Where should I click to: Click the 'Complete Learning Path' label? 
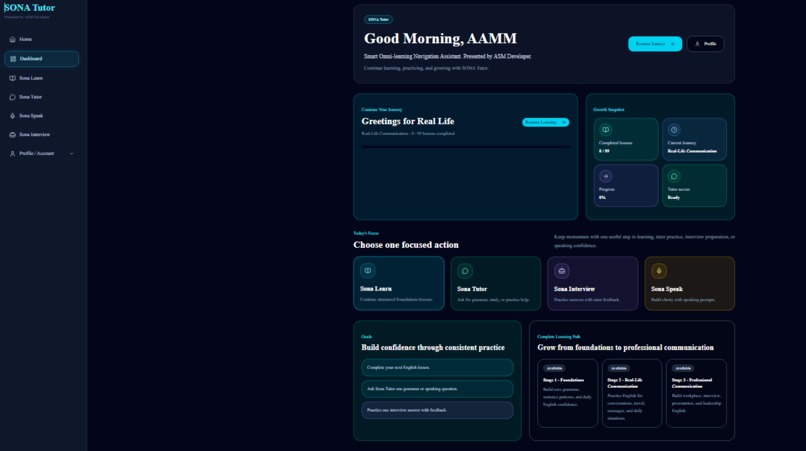point(559,337)
